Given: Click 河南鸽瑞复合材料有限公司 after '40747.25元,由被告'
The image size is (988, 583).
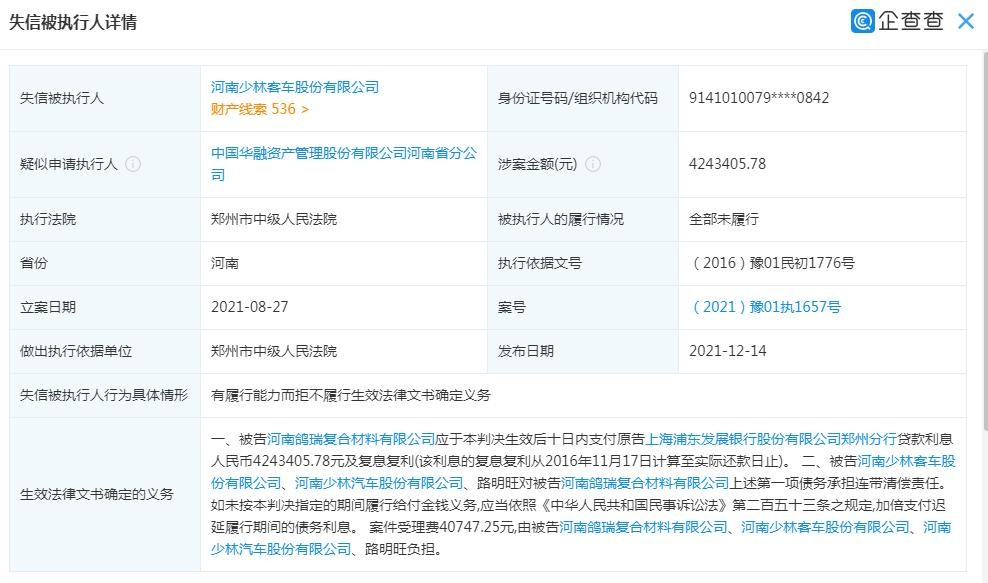Looking at the screenshot, I should [x=643, y=527].
